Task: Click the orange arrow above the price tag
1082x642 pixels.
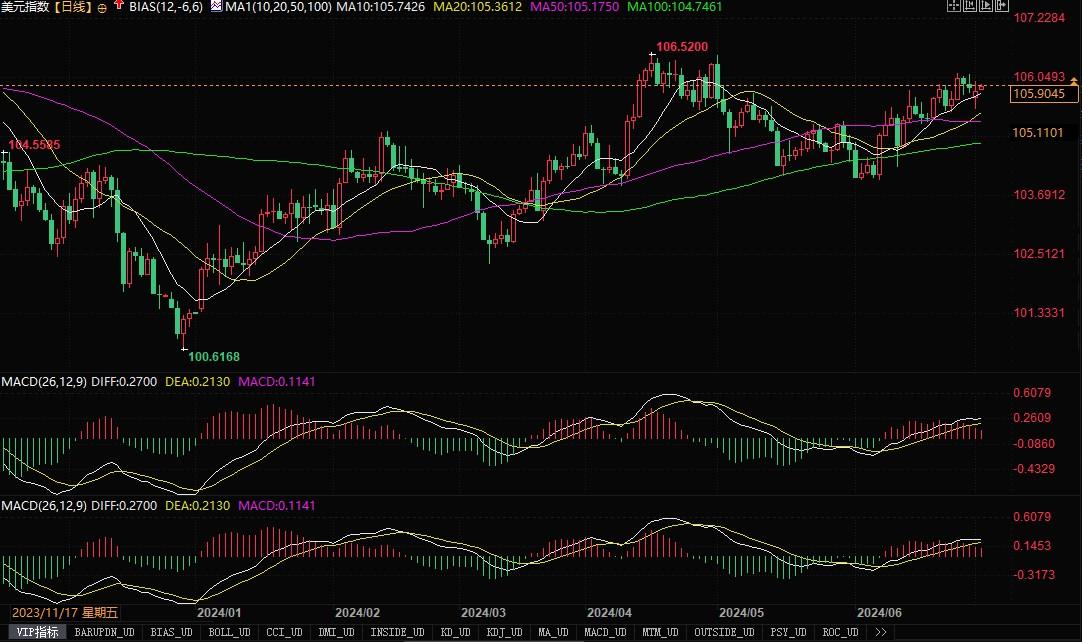Action: pyautogui.click(x=1073, y=82)
